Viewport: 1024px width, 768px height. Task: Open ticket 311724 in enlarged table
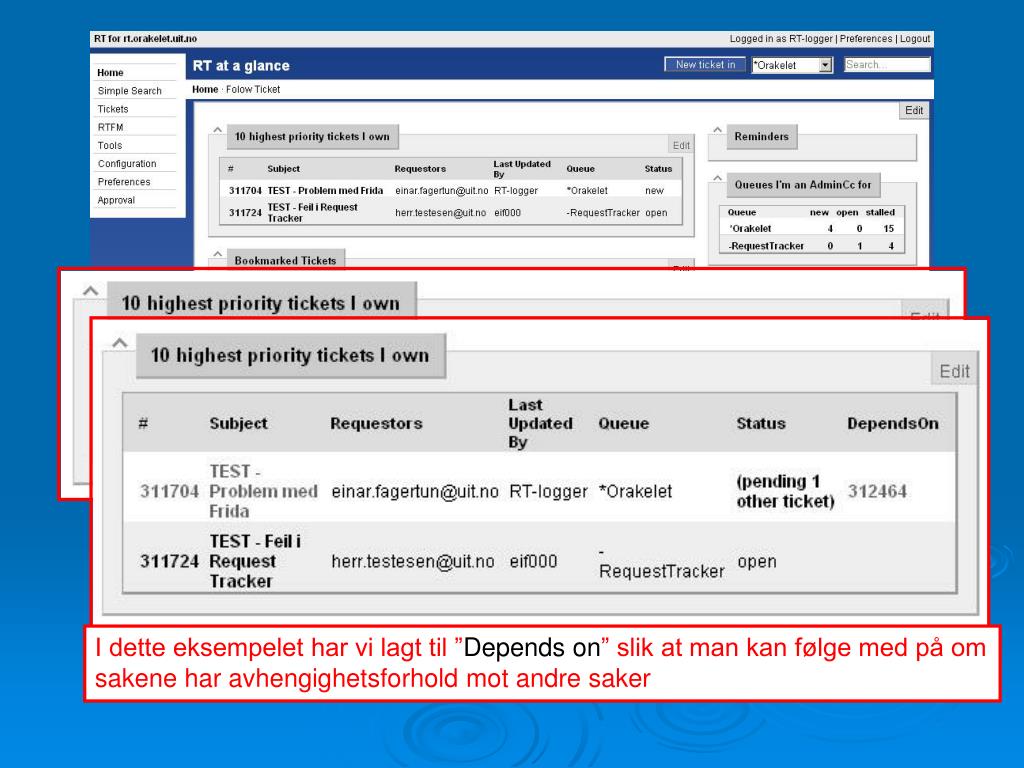coord(169,561)
